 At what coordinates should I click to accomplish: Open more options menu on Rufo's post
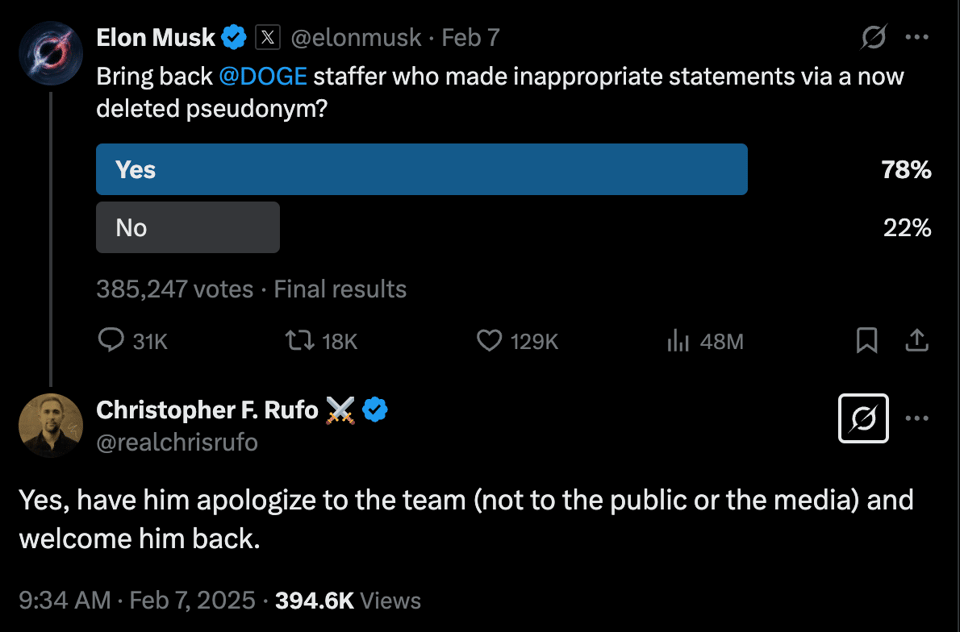(x=916, y=418)
